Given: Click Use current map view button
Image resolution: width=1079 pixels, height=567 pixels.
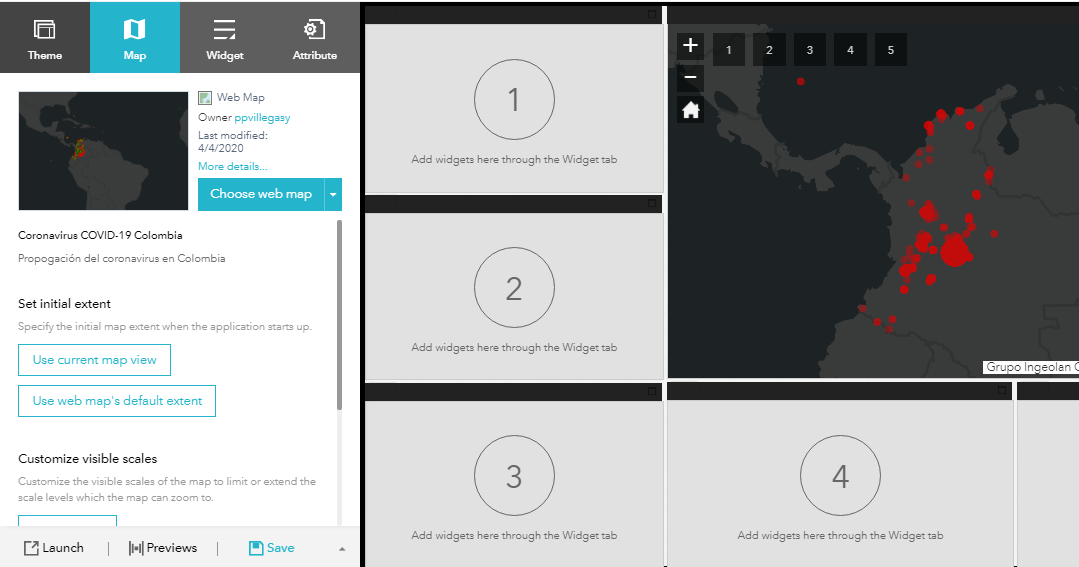Looking at the screenshot, I should 94,360.
